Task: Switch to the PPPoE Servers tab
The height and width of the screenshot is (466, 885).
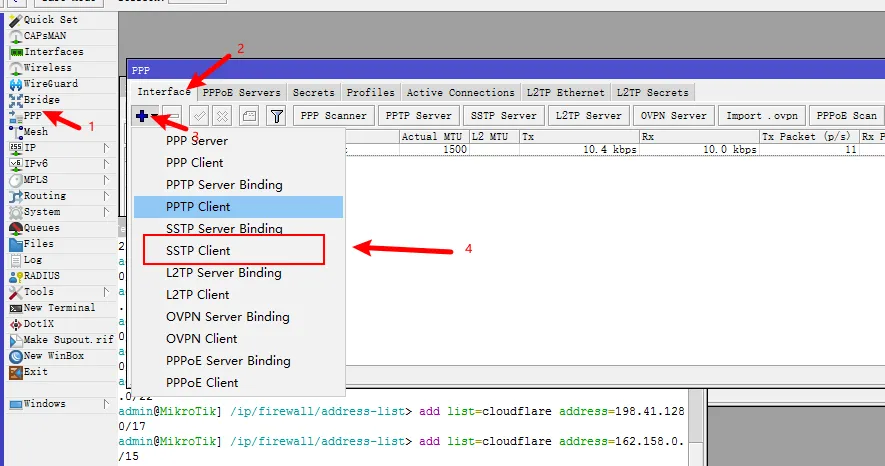Action: (242, 93)
